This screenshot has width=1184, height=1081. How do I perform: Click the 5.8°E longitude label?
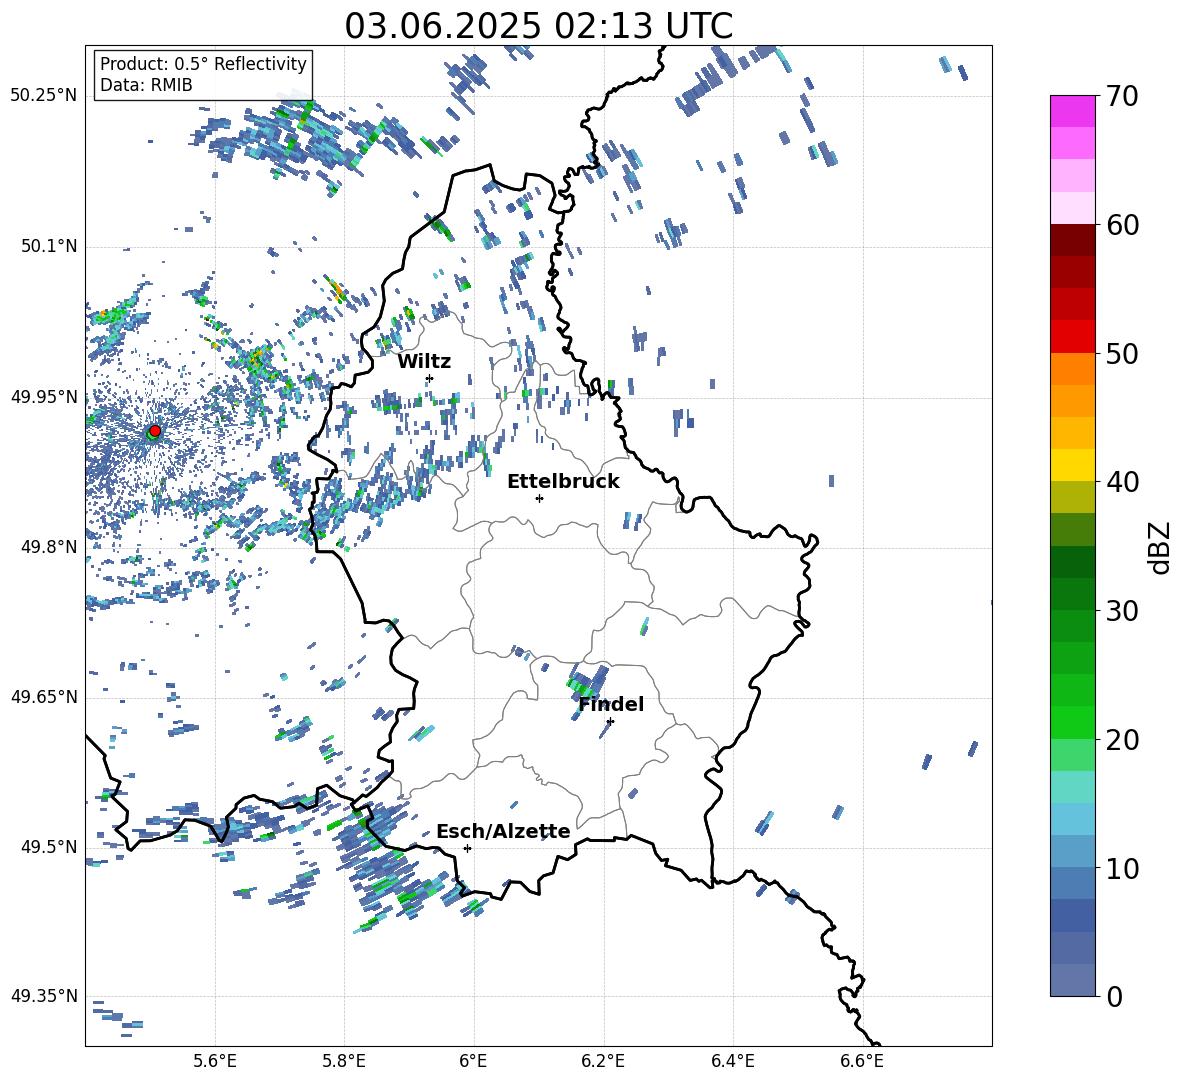tap(344, 1061)
